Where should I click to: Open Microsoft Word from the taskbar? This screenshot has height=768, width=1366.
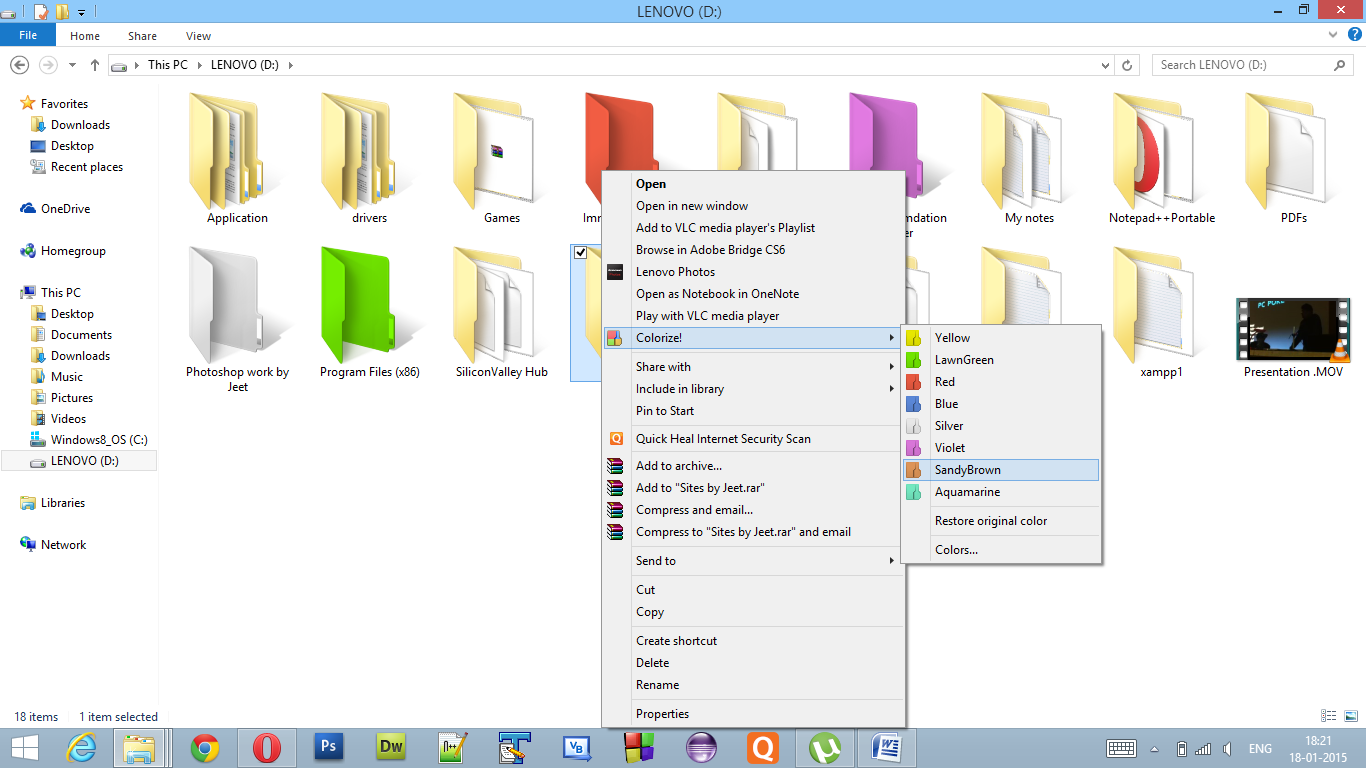[886, 747]
